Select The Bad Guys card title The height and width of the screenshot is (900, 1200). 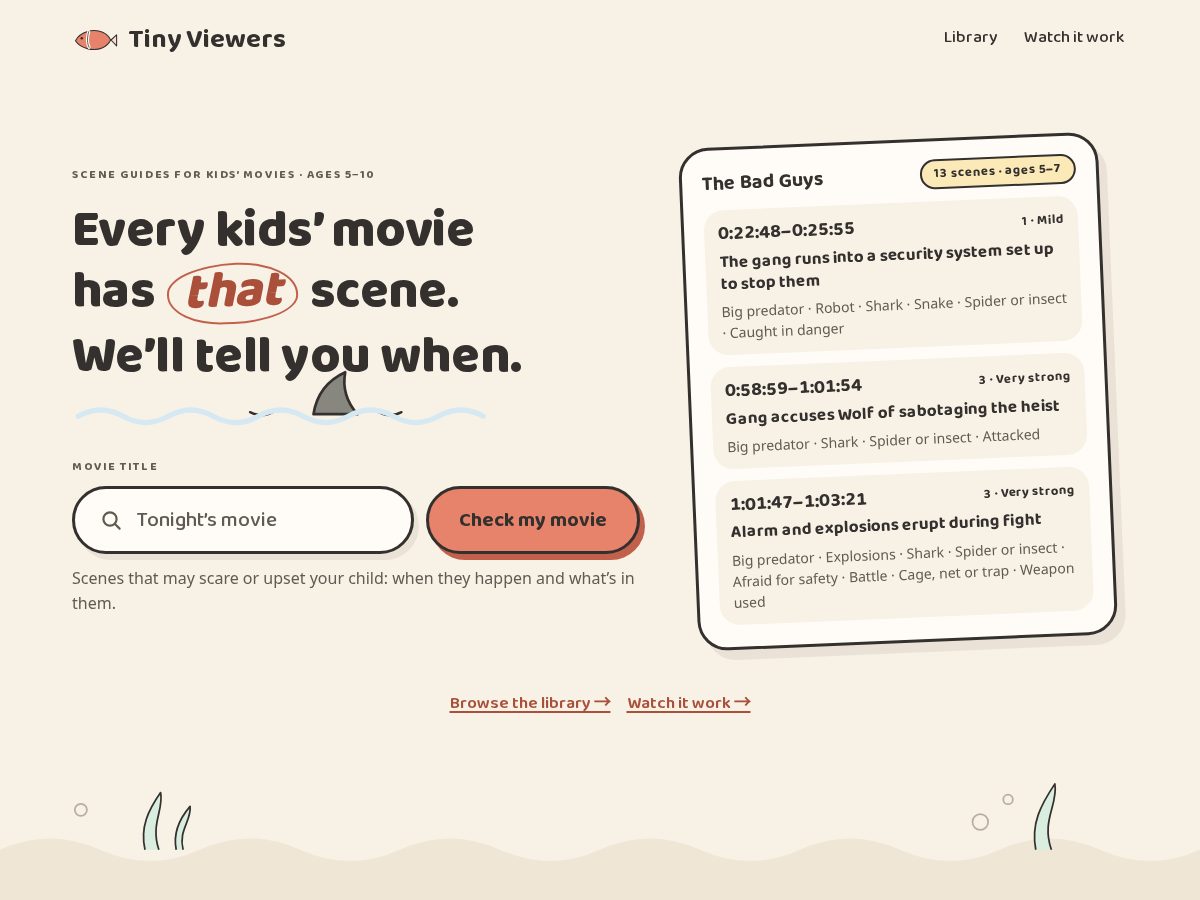762,181
